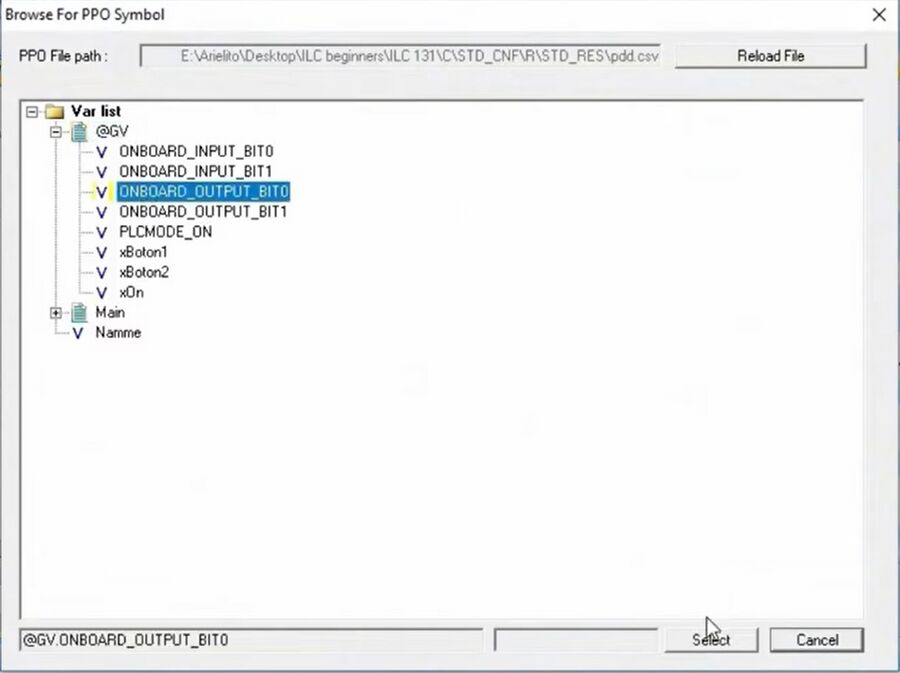Screen dimensions: 900x673
Task: Expand the Main tree node
Action: click(x=57, y=313)
